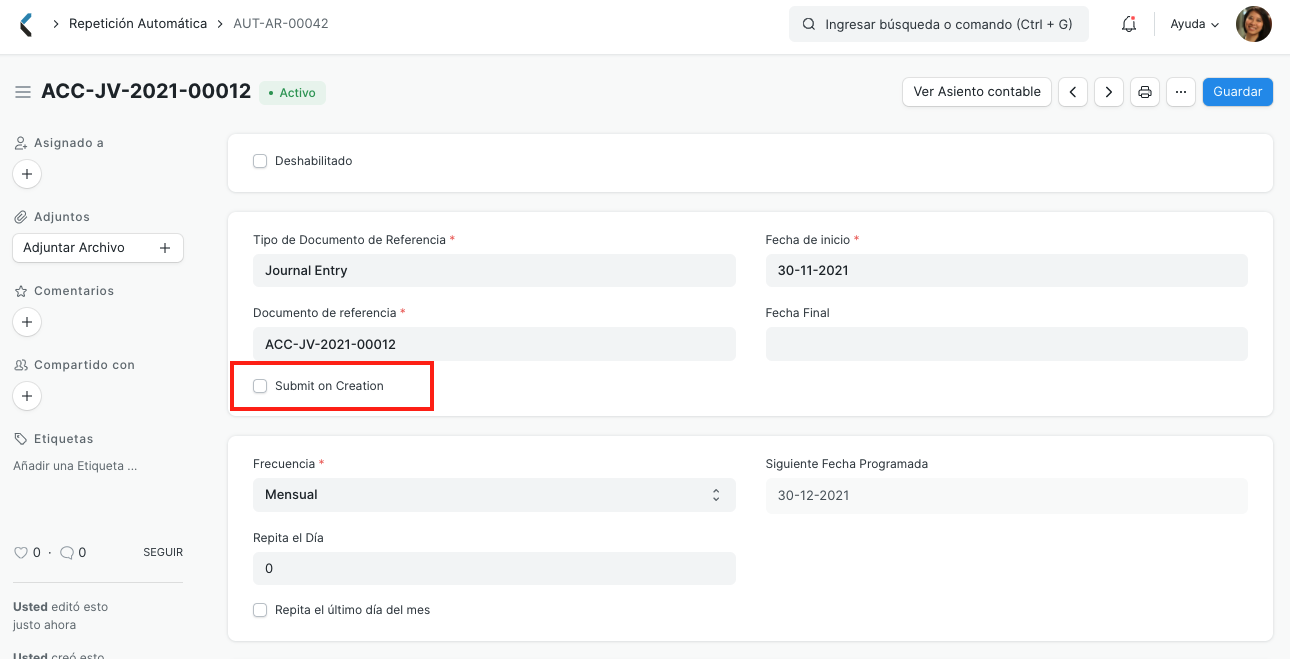Toggle the sidebar hamburger icon
The height and width of the screenshot is (659, 1290).
coord(22,92)
